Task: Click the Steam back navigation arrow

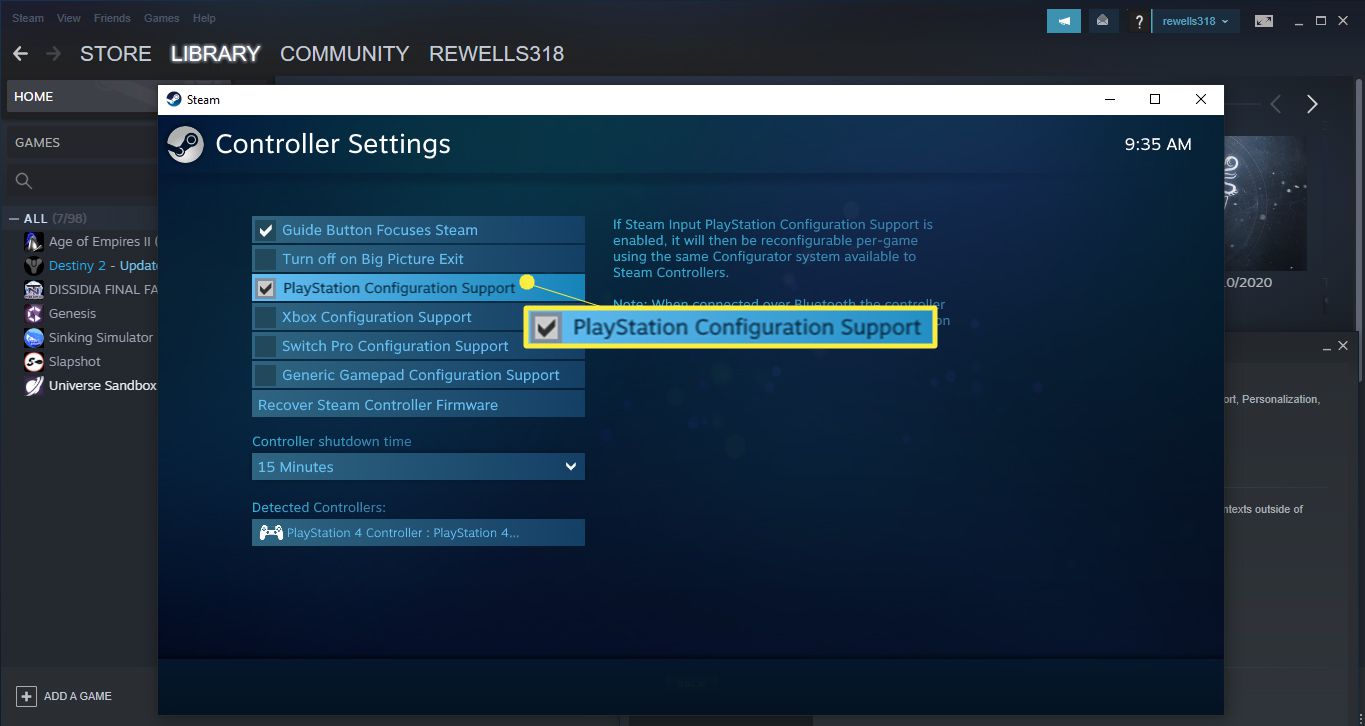Action: pos(20,54)
